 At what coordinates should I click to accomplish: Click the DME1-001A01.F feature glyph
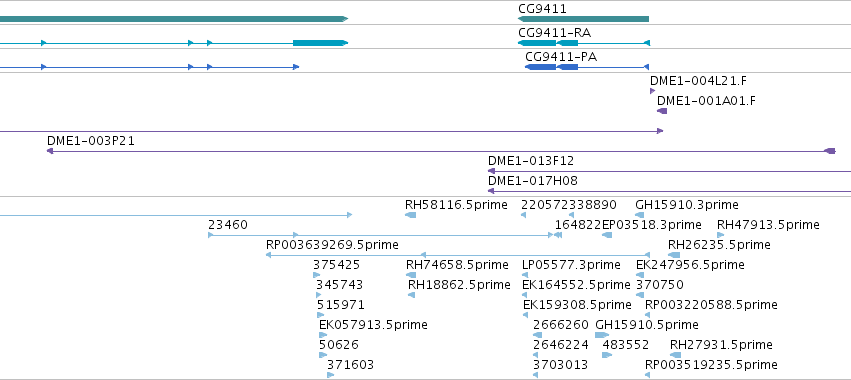pos(662,111)
